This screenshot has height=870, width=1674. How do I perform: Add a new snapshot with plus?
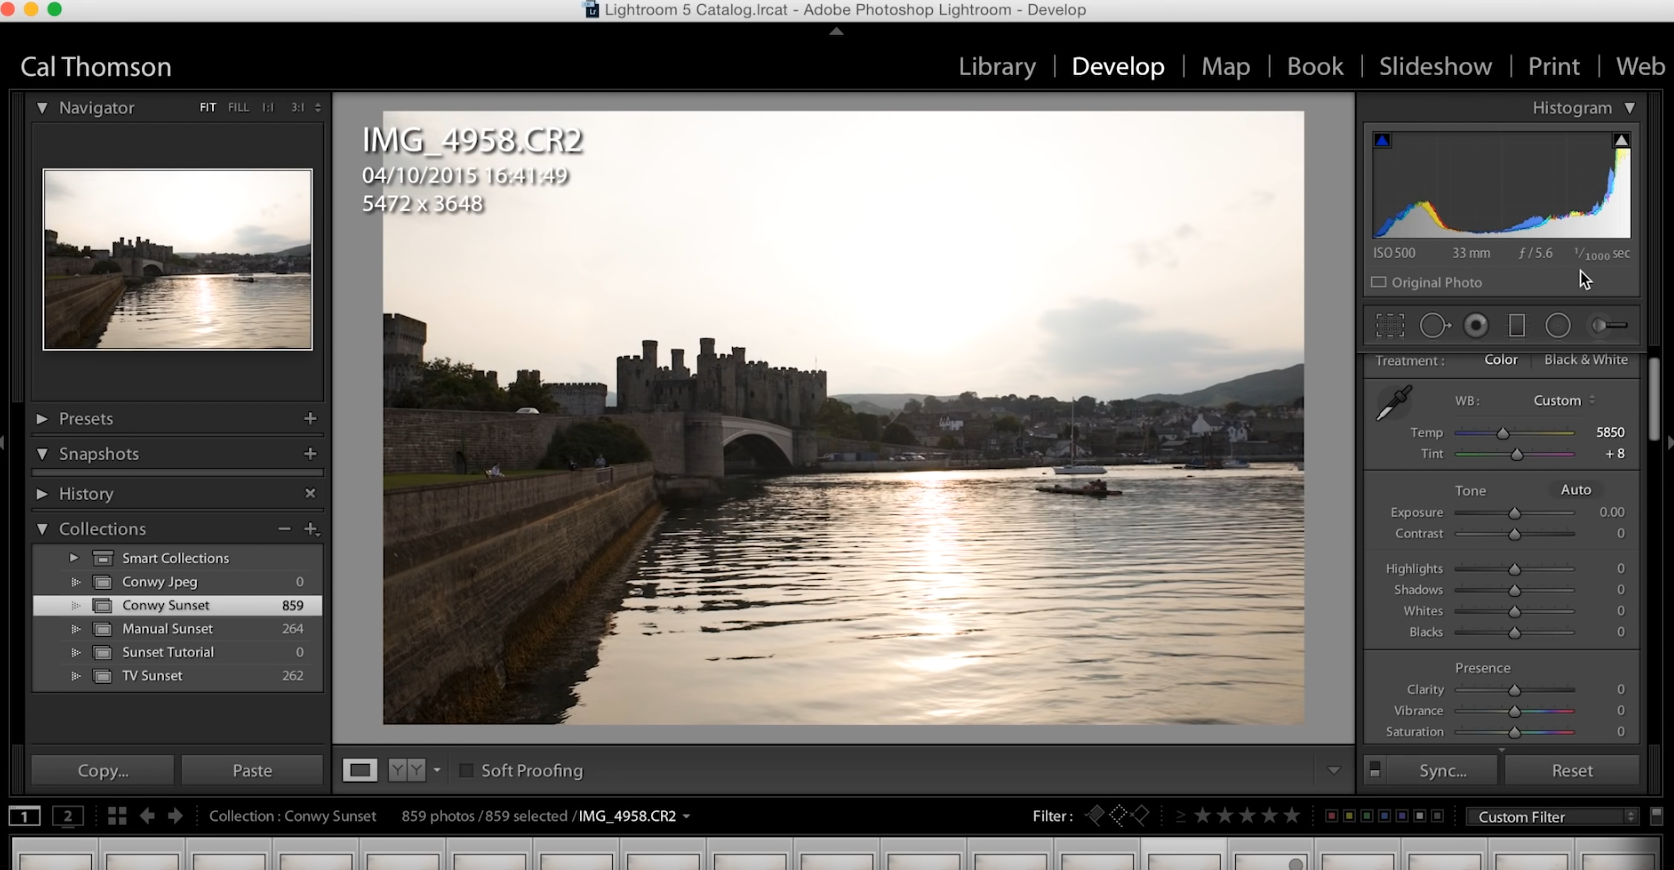coord(310,453)
